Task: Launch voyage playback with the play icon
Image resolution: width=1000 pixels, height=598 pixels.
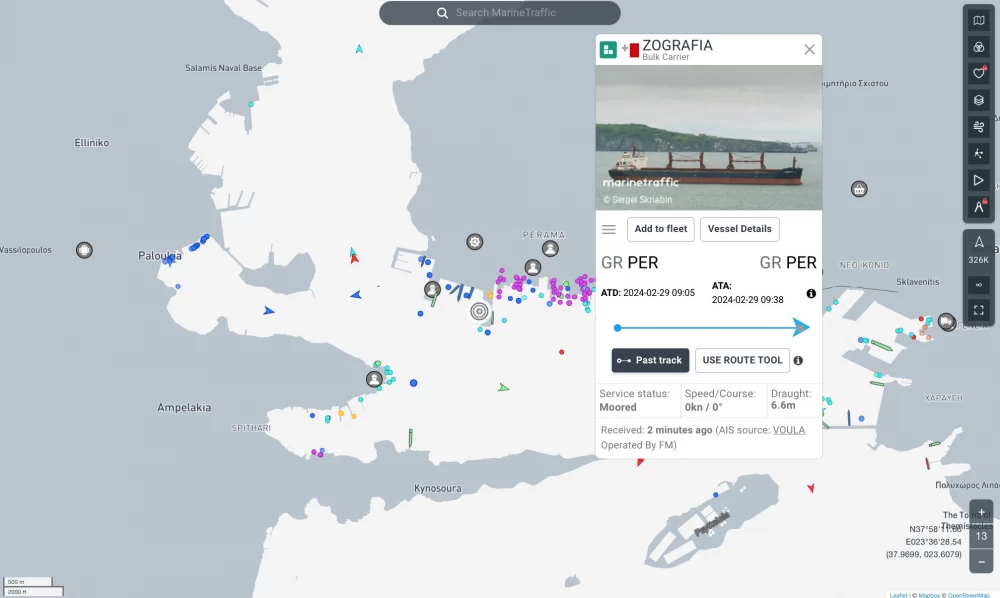Action: (978, 180)
